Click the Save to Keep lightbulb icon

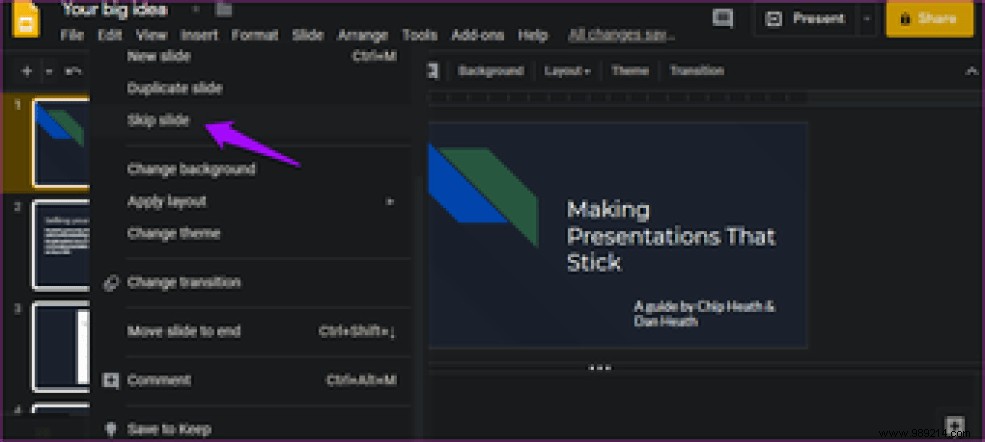[x=111, y=429]
